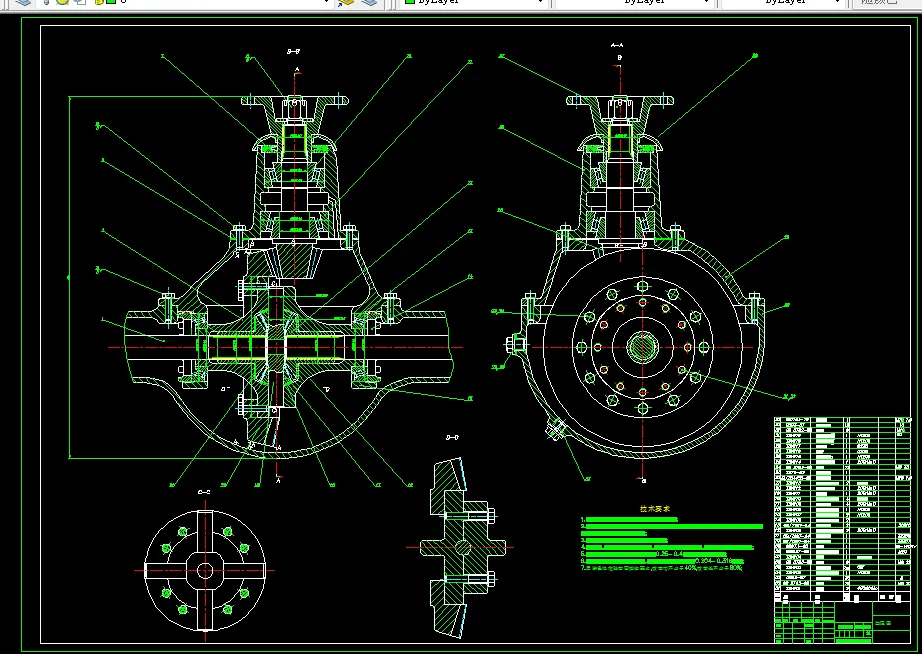Select the B—B section view label
The image size is (922, 654).
point(293,52)
